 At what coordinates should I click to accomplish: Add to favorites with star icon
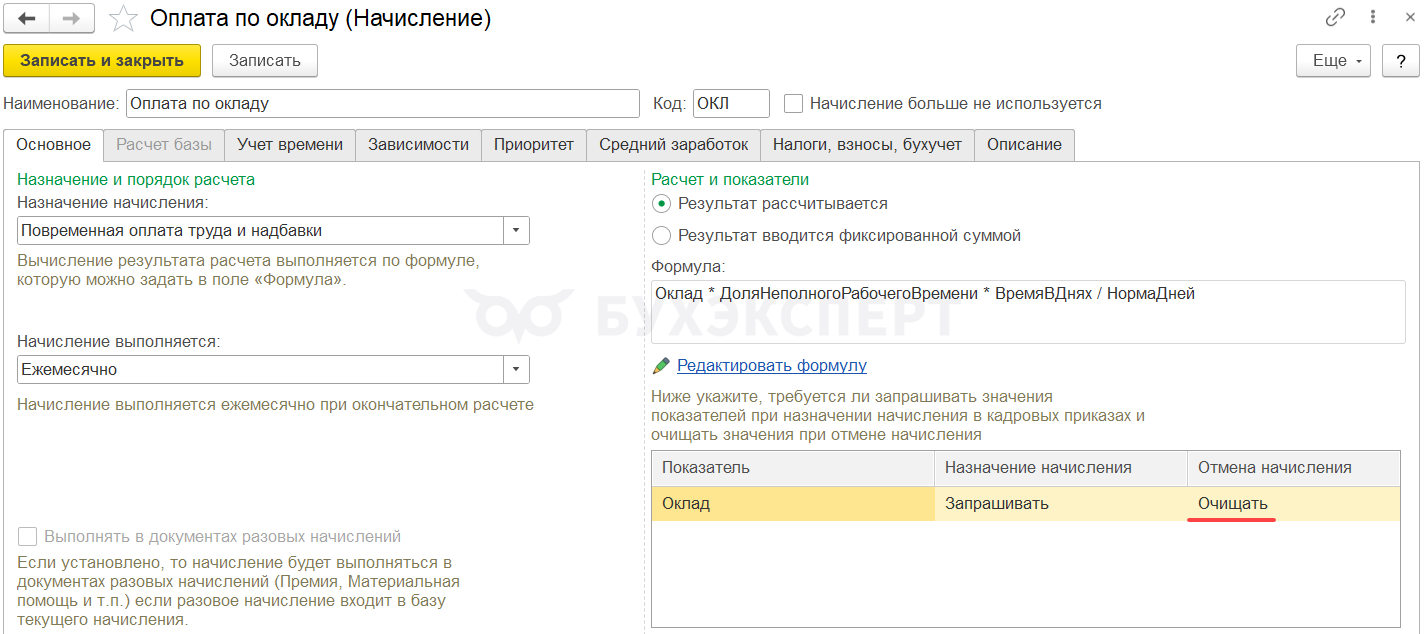tap(122, 18)
